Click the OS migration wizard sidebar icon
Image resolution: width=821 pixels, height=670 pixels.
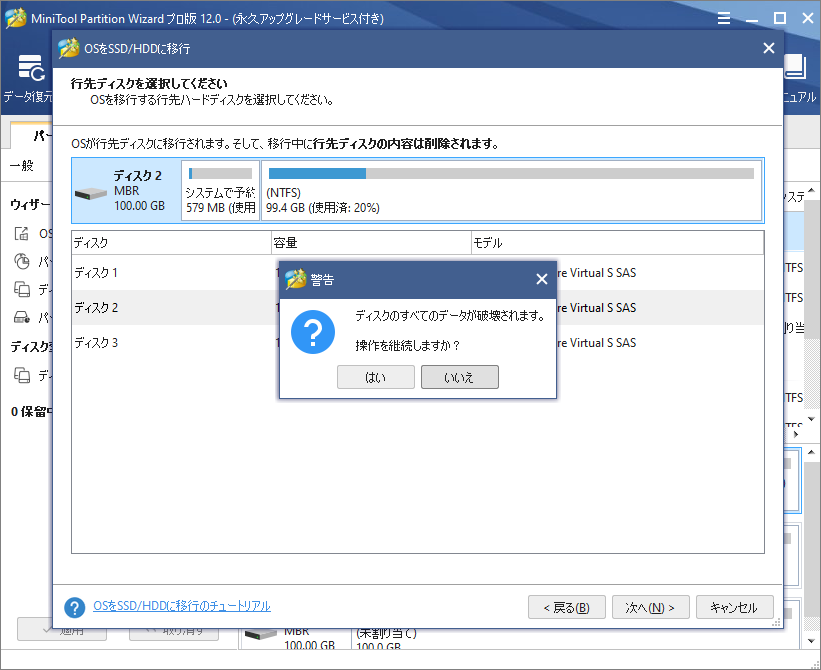(22, 234)
